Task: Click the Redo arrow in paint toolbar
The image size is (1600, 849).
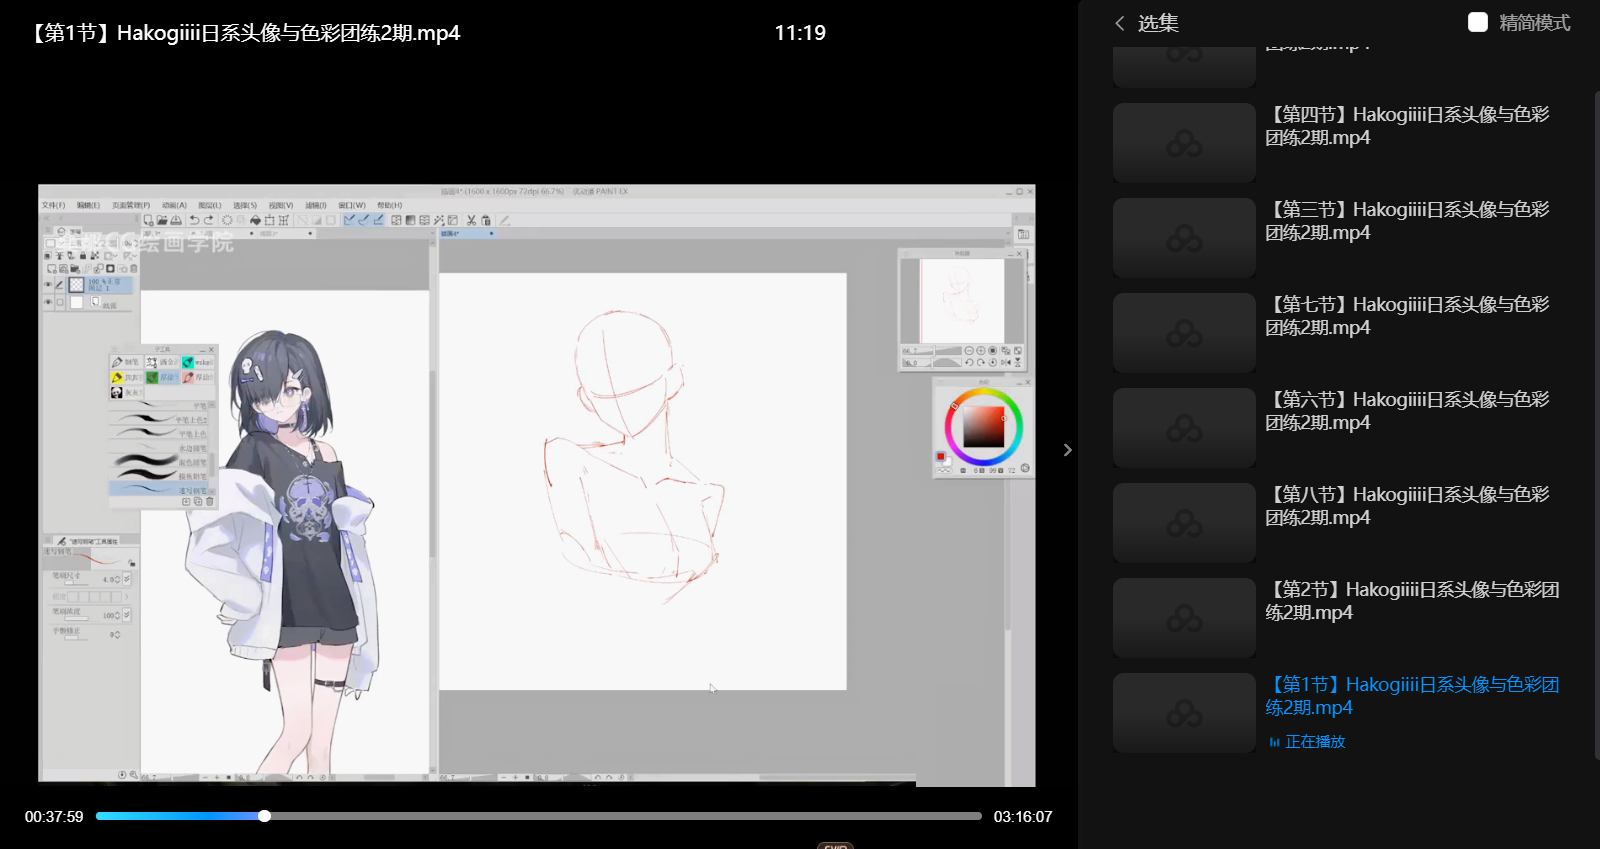Action: click(209, 220)
